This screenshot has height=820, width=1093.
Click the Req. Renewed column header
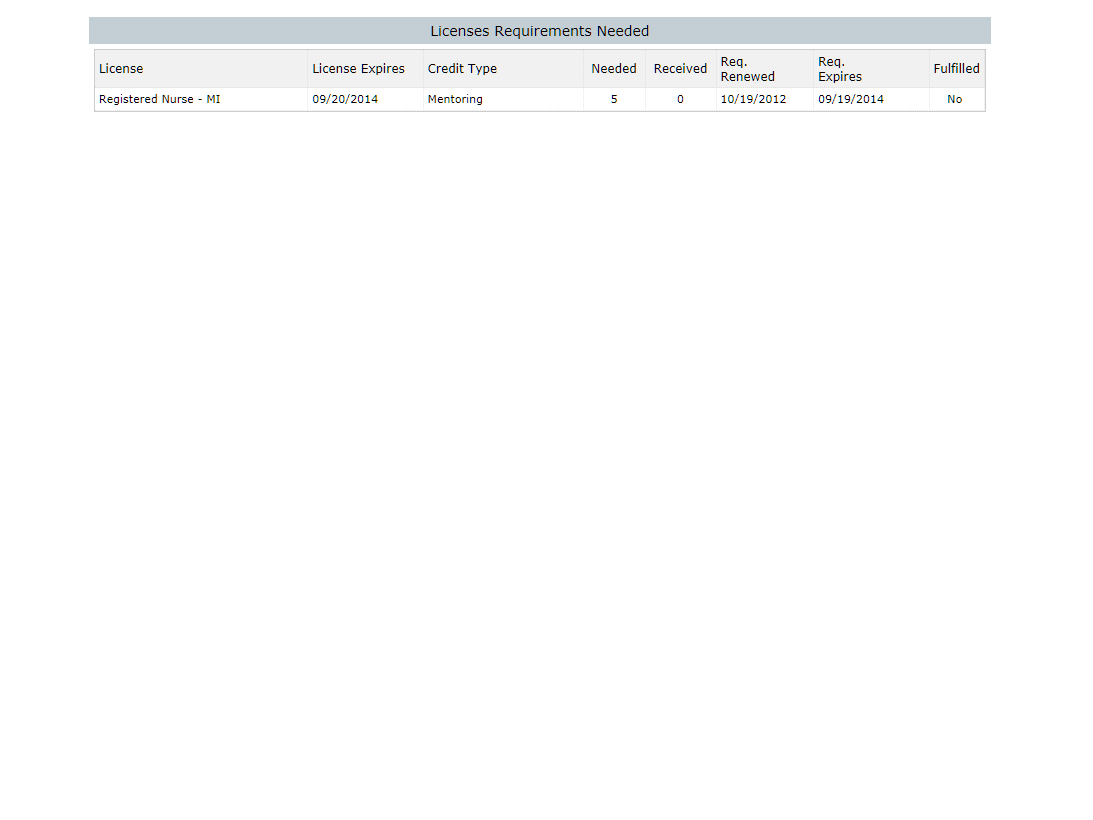tap(747, 69)
